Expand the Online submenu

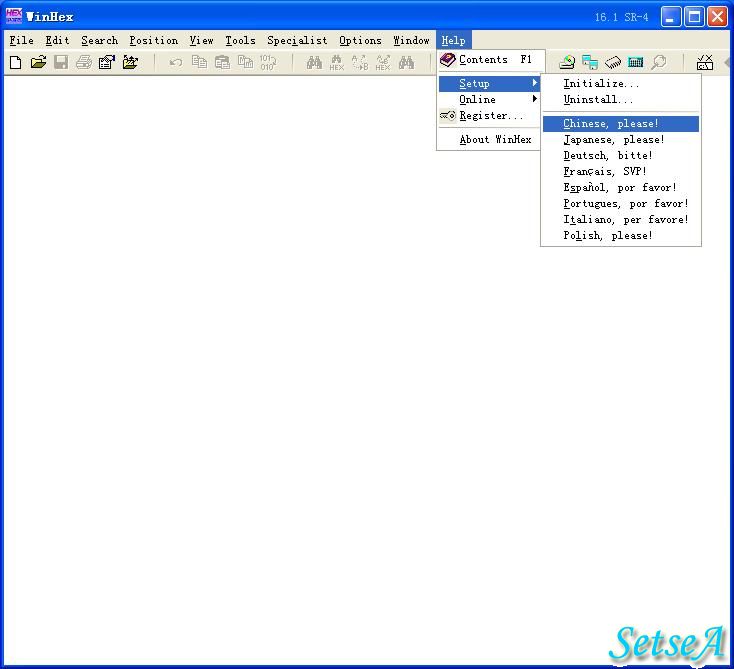pyautogui.click(x=489, y=99)
